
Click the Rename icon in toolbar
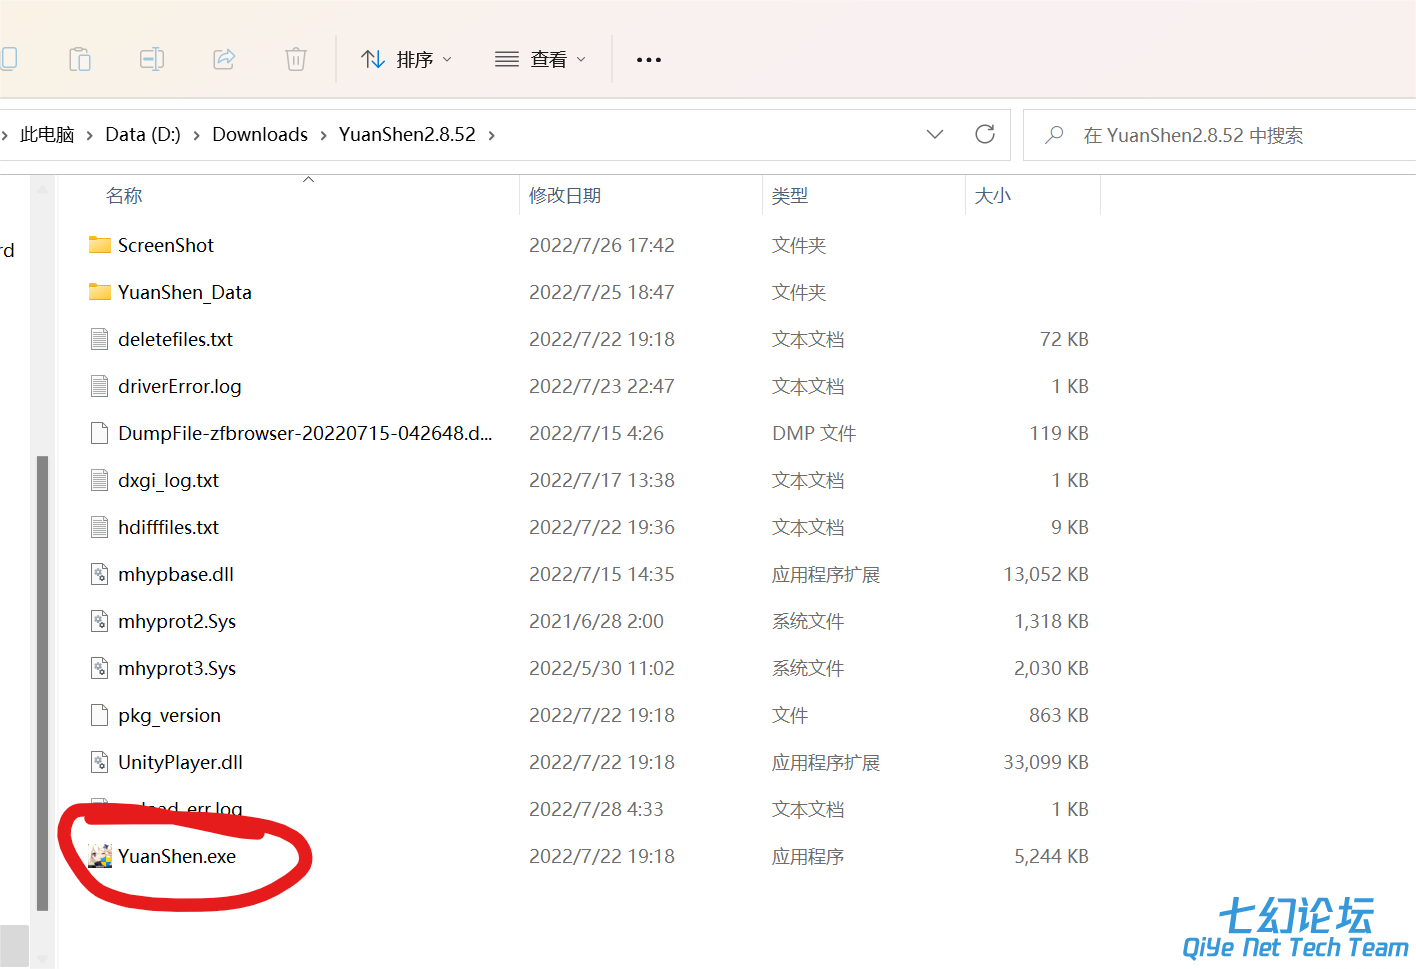152,60
